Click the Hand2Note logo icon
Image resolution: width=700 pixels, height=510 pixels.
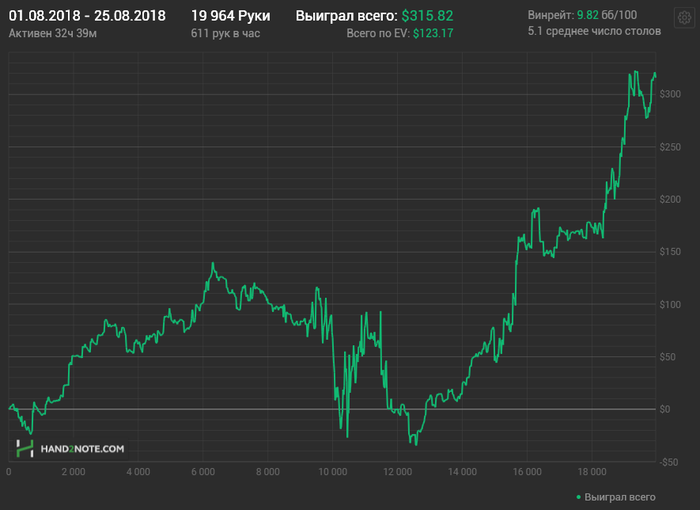coord(25,448)
